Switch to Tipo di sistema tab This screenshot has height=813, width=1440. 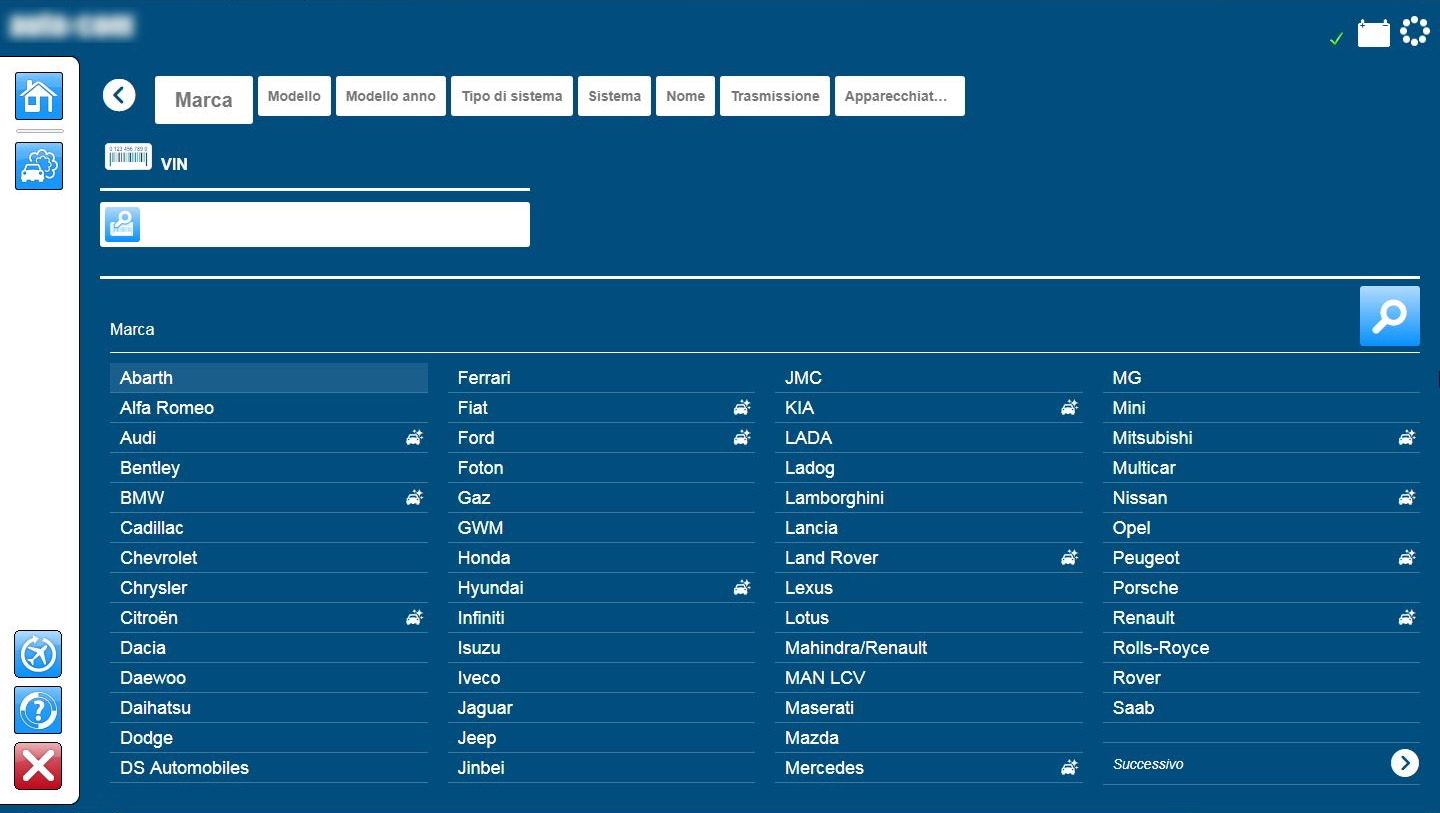point(512,96)
